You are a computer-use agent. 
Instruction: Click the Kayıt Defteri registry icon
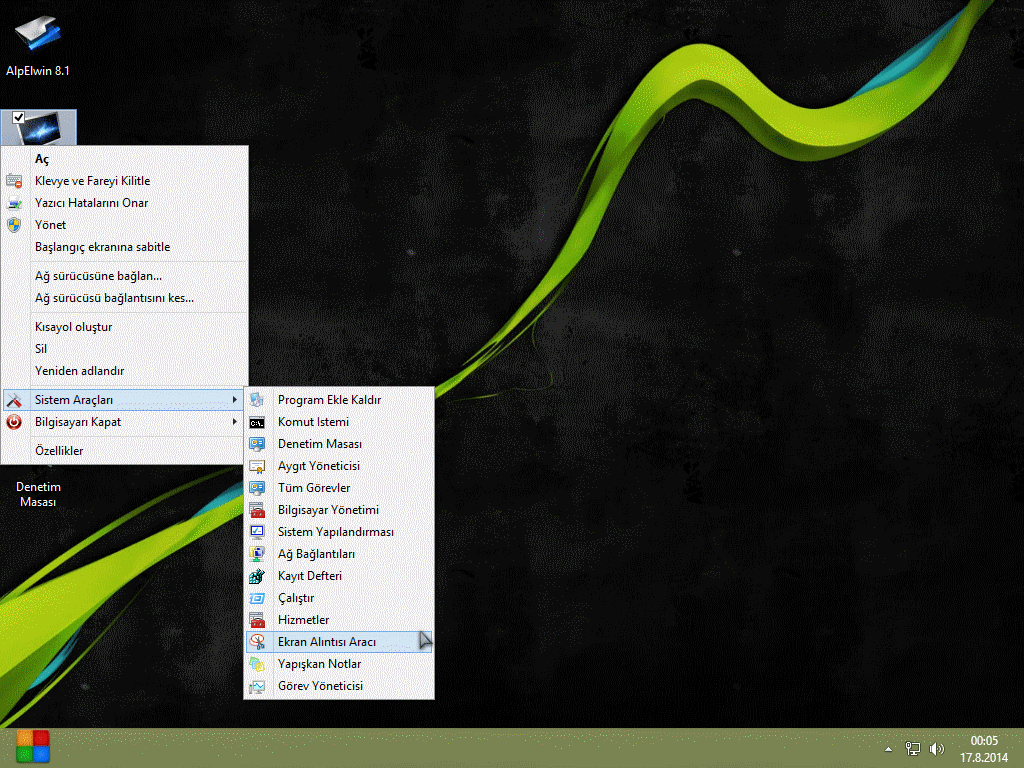tap(257, 576)
